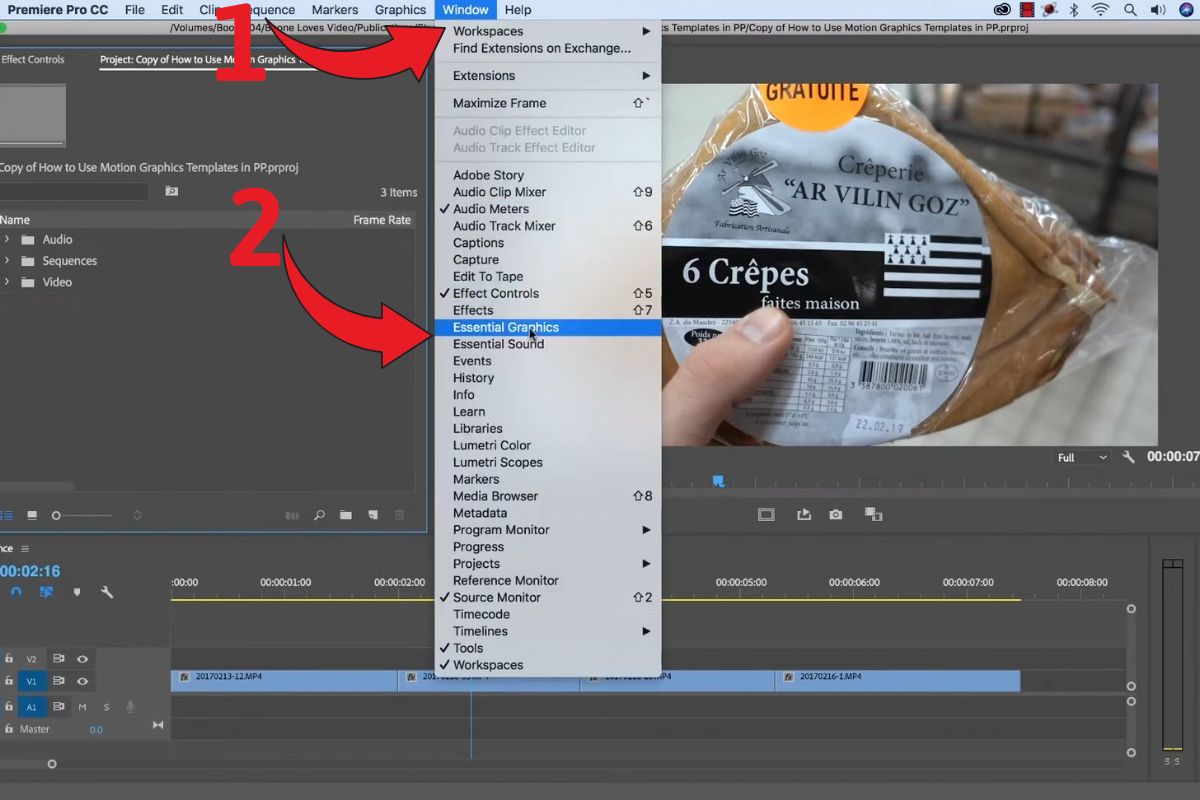Toggle V1 track output eye icon

pos(82,681)
